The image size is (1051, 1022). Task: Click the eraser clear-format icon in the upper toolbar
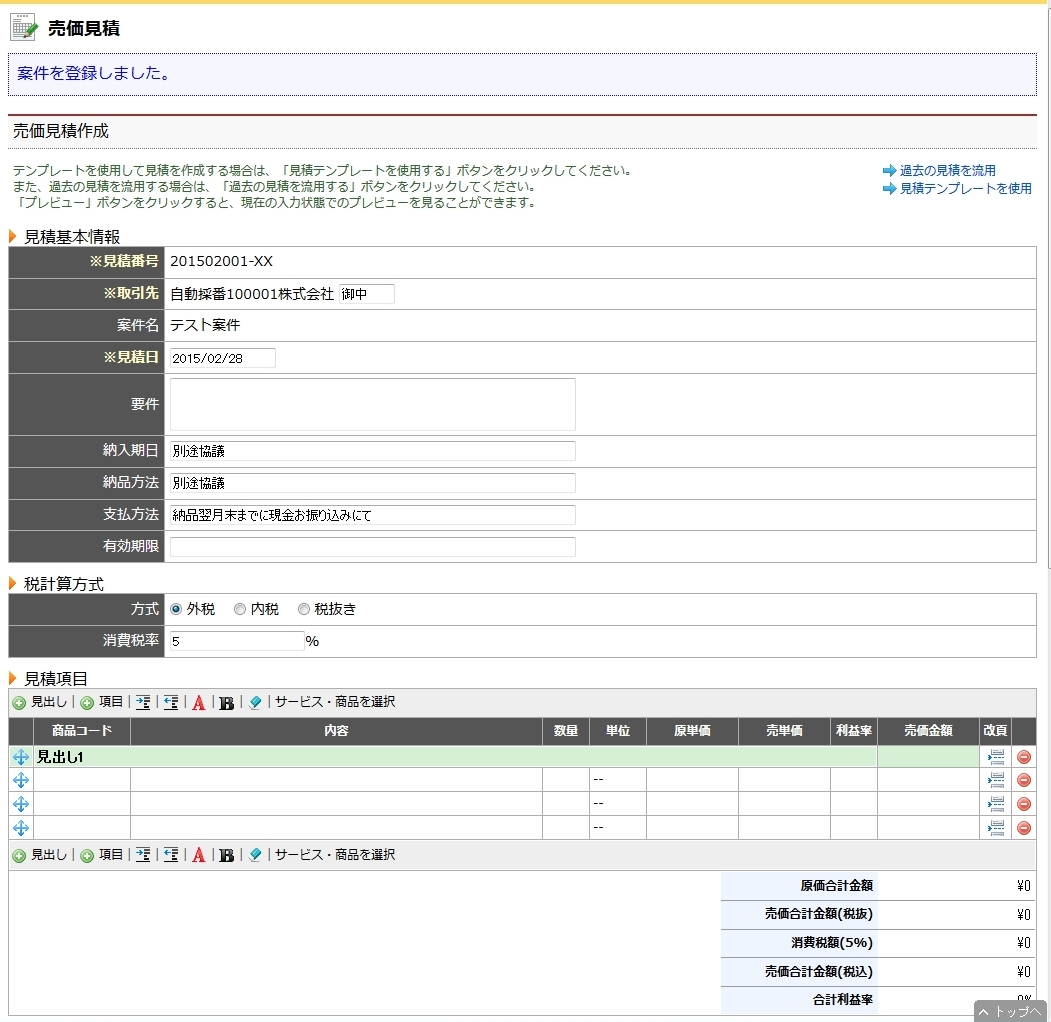click(x=255, y=702)
